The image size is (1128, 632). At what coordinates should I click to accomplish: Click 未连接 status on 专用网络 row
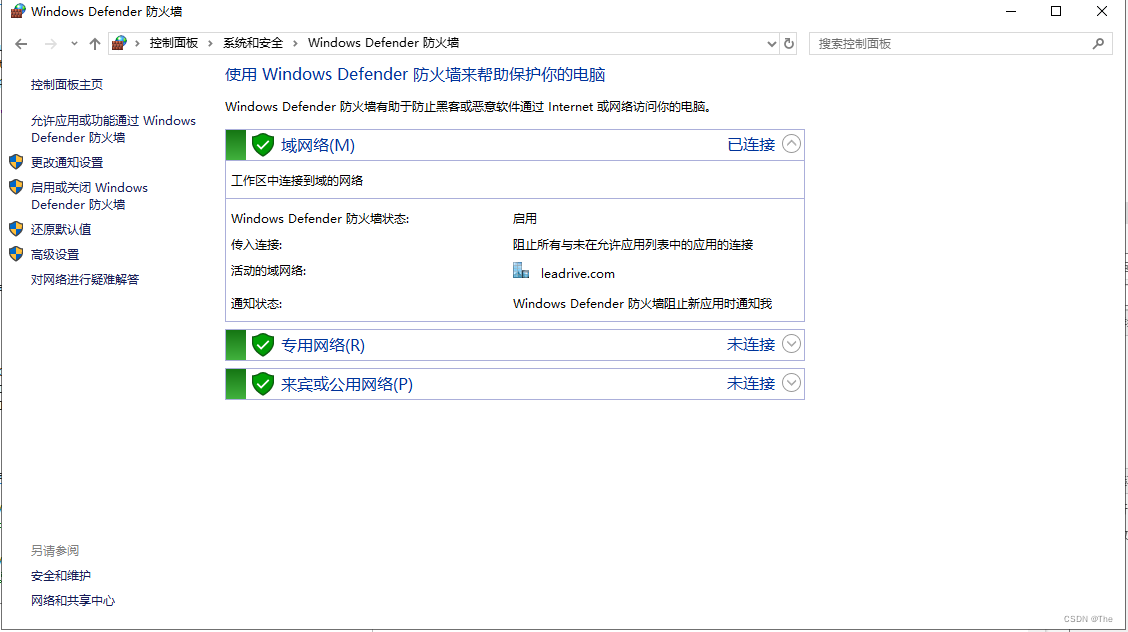(751, 344)
